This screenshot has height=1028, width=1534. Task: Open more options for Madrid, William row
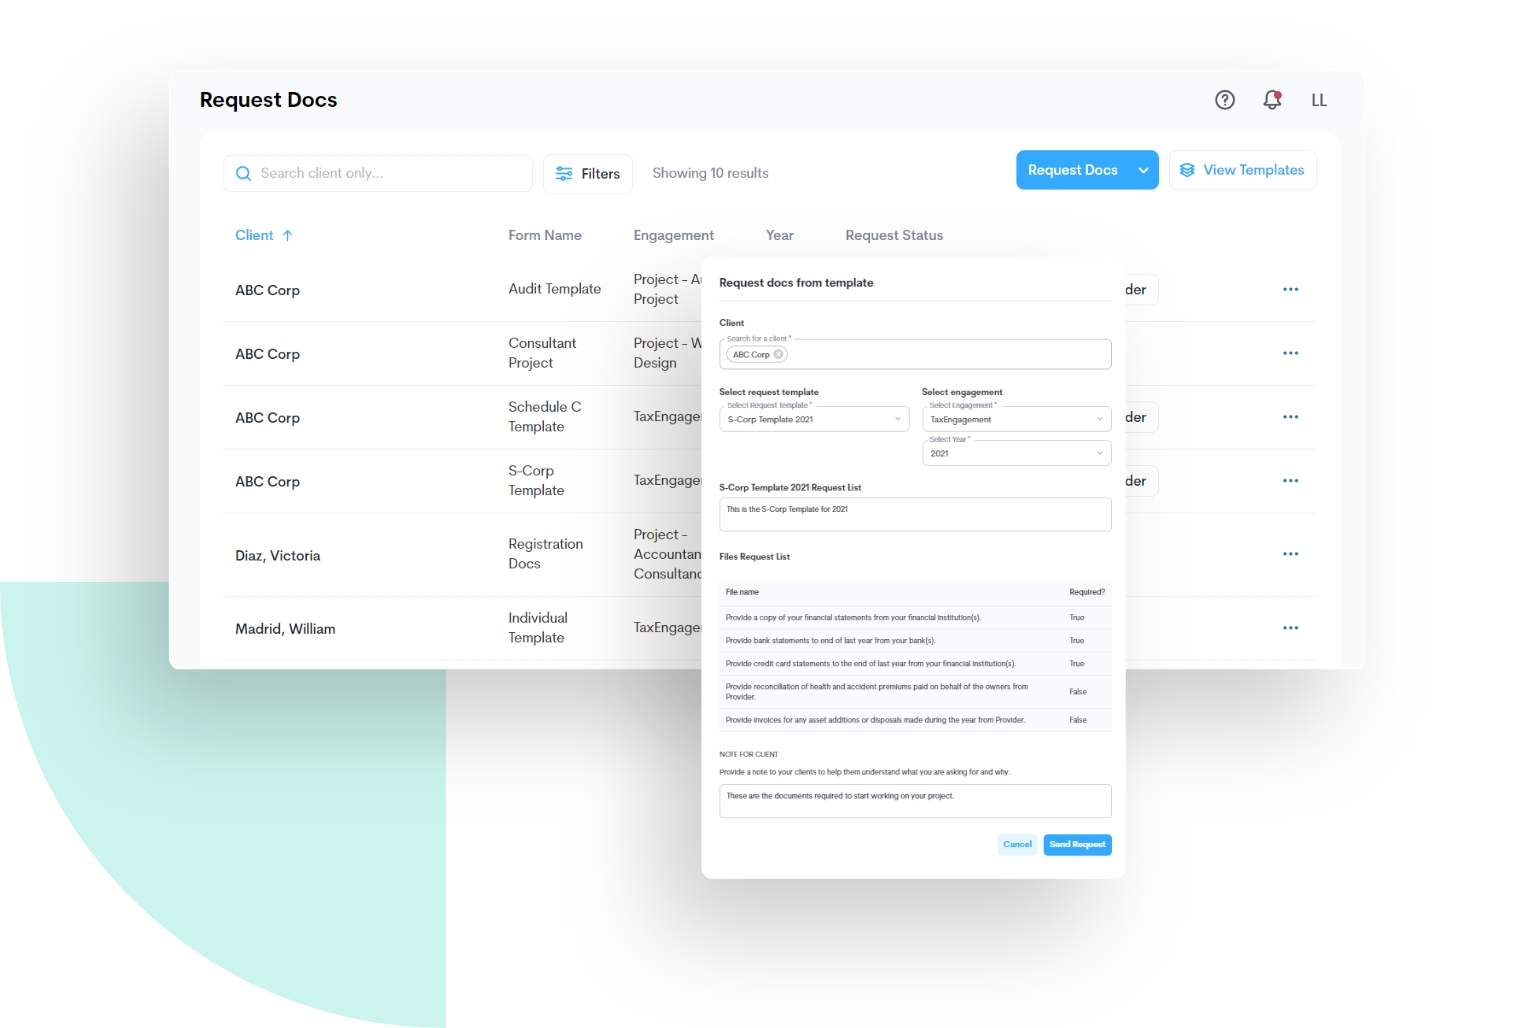(x=1290, y=628)
